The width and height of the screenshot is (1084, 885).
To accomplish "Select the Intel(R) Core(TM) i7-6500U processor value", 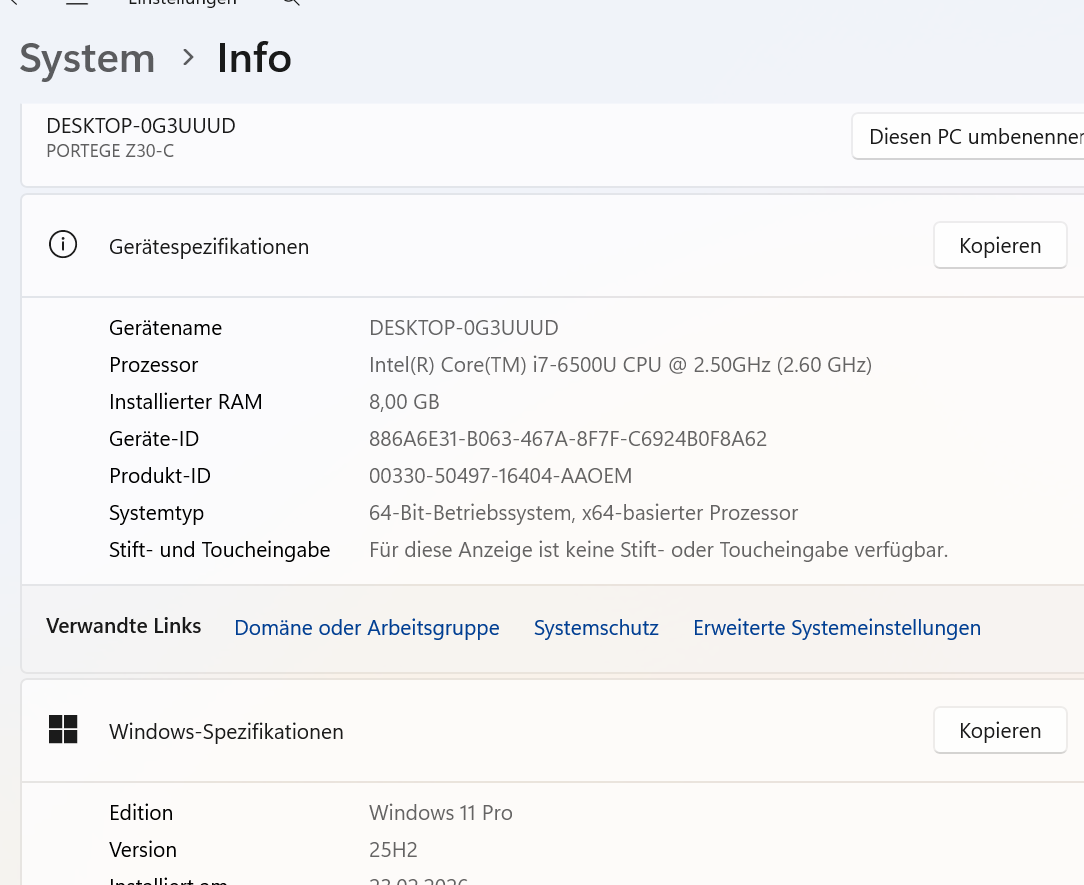I will click(x=620, y=365).
